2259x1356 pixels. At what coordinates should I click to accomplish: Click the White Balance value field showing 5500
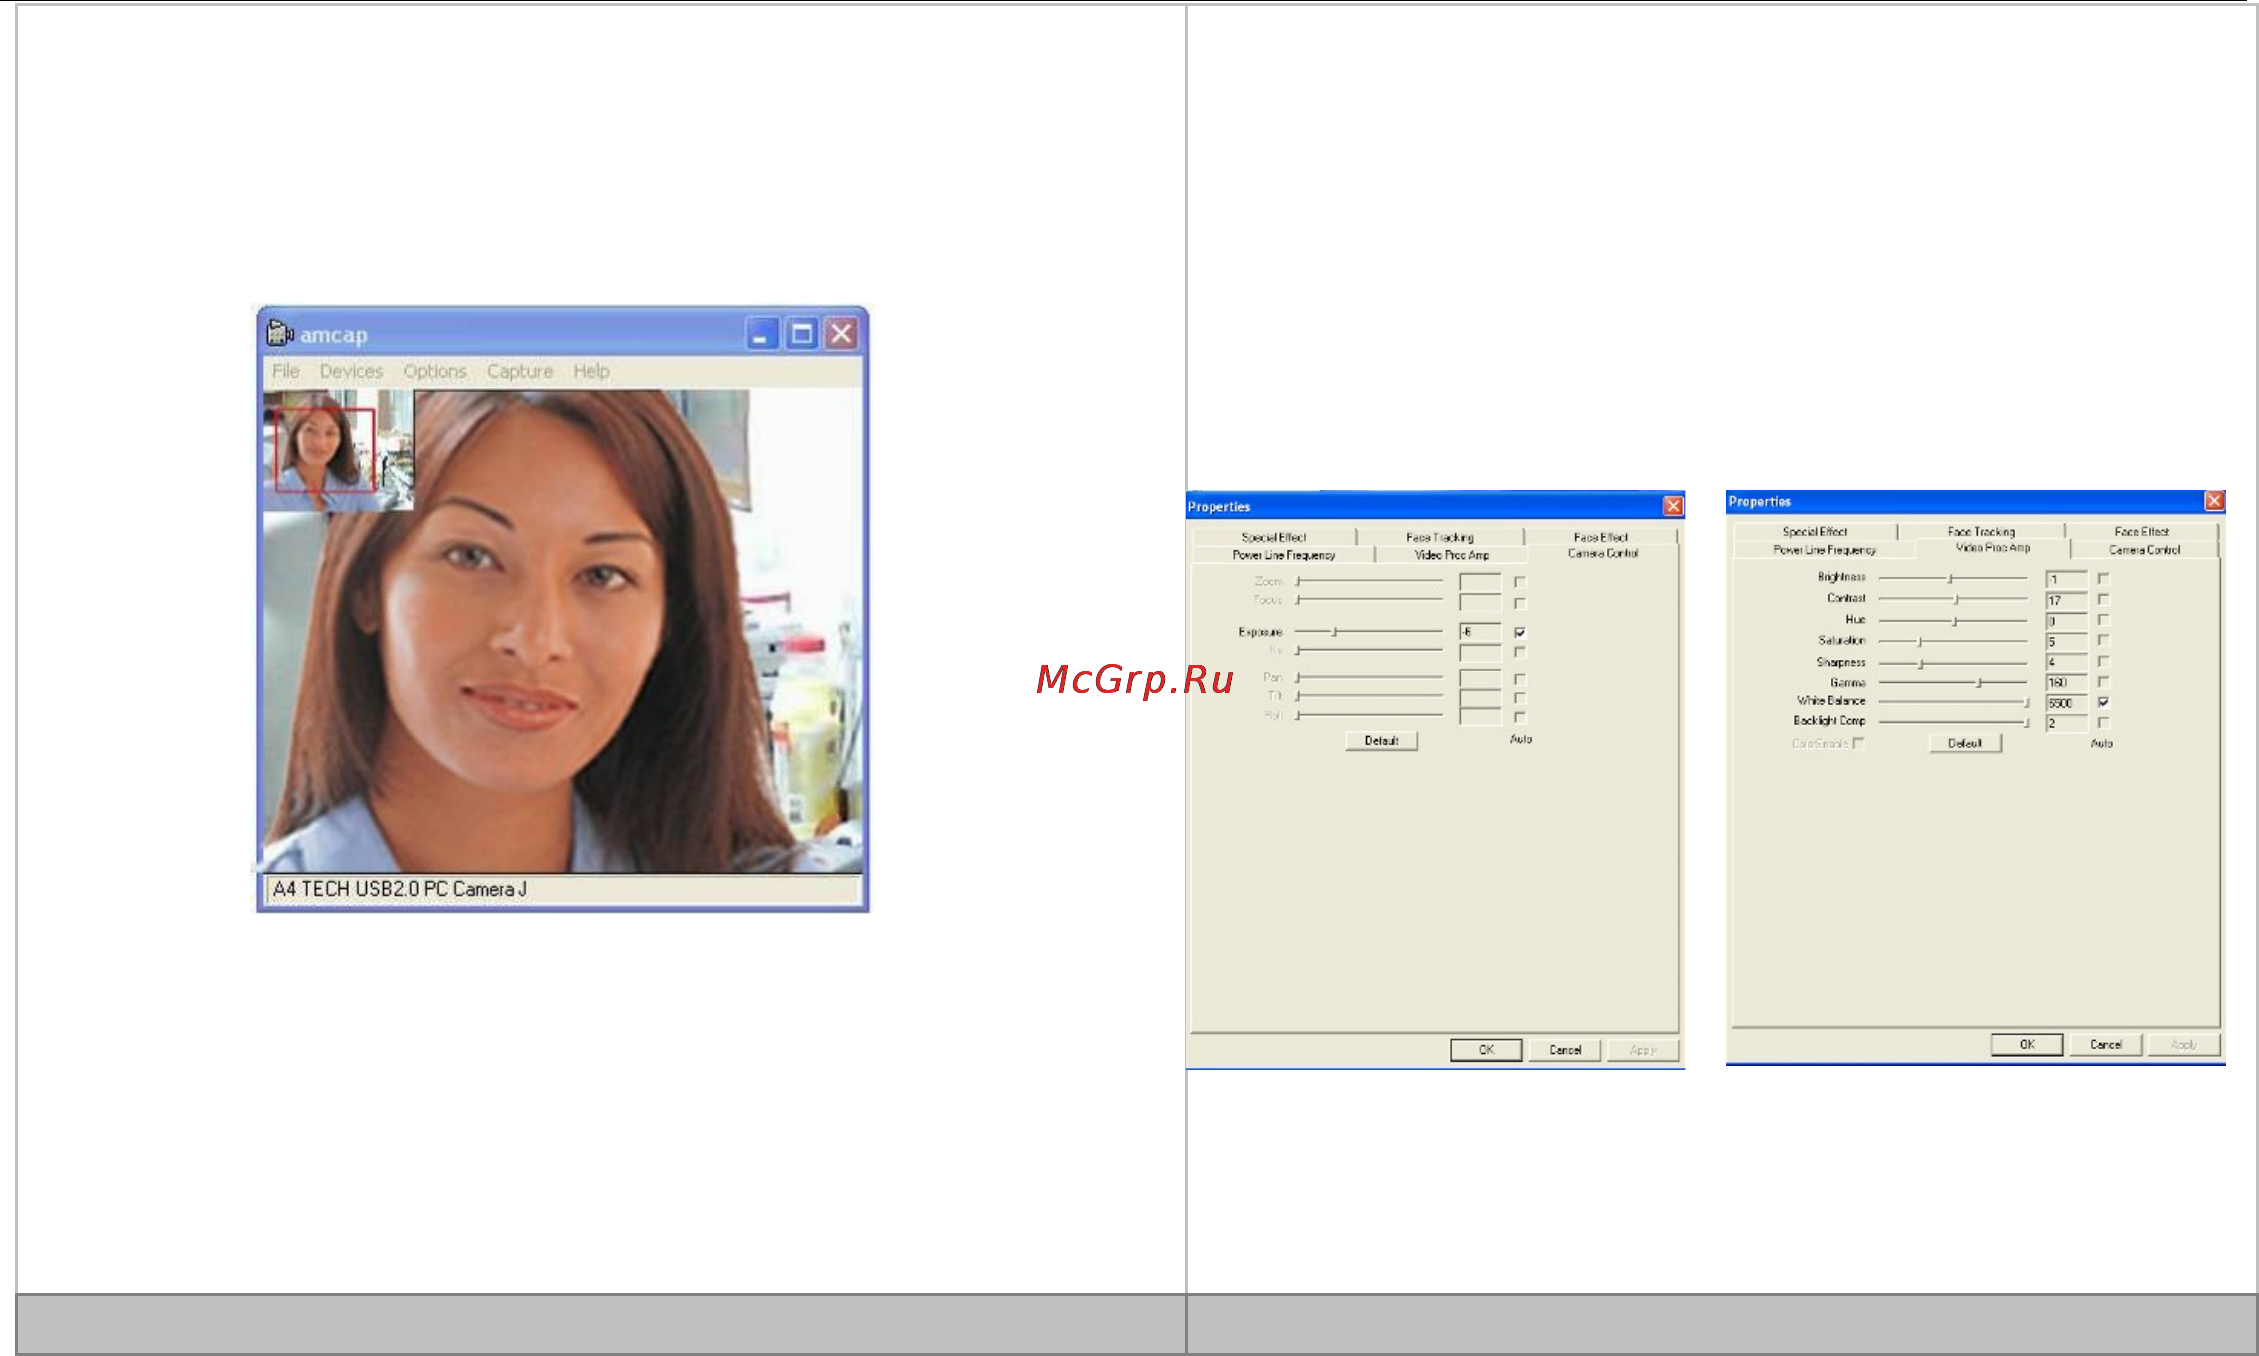point(2066,703)
